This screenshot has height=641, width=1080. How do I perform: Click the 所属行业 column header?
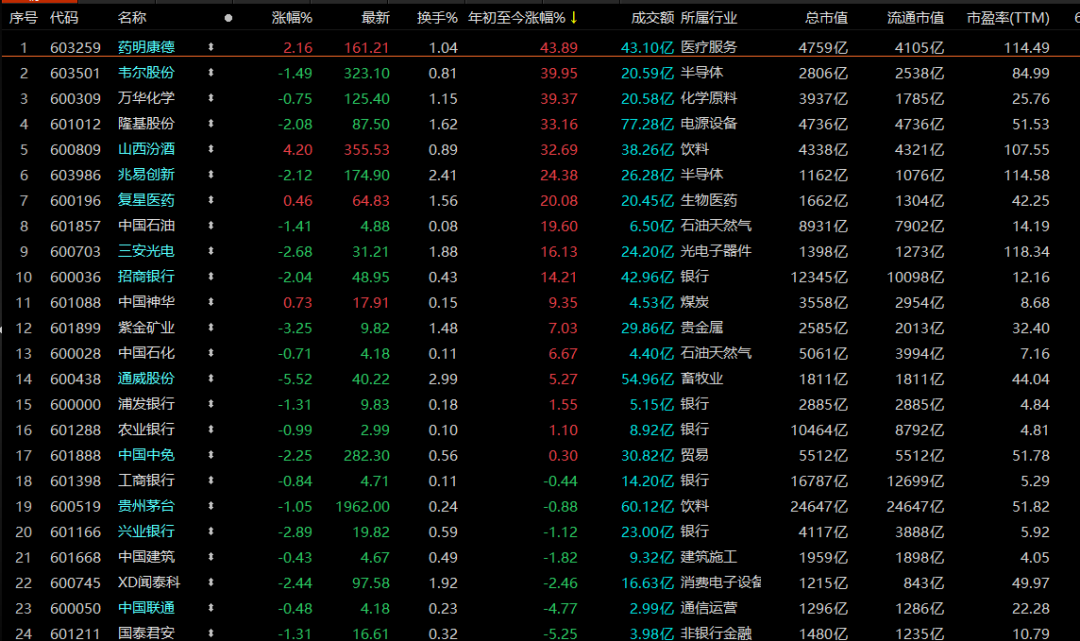point(709,18)
